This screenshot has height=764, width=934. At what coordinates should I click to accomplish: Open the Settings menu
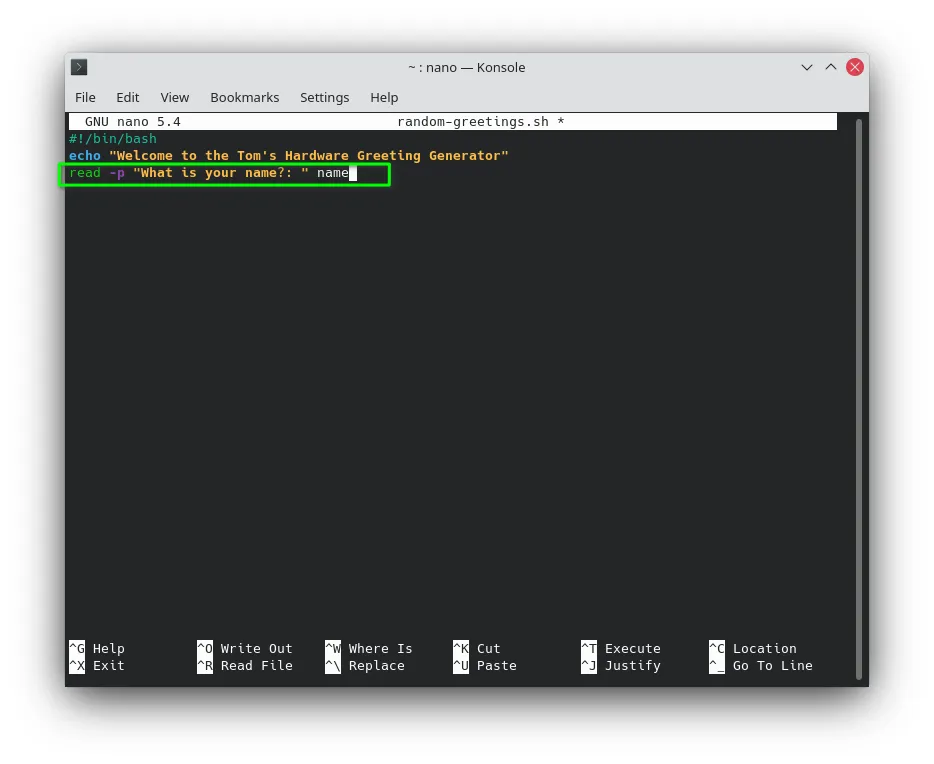(325, 98)
